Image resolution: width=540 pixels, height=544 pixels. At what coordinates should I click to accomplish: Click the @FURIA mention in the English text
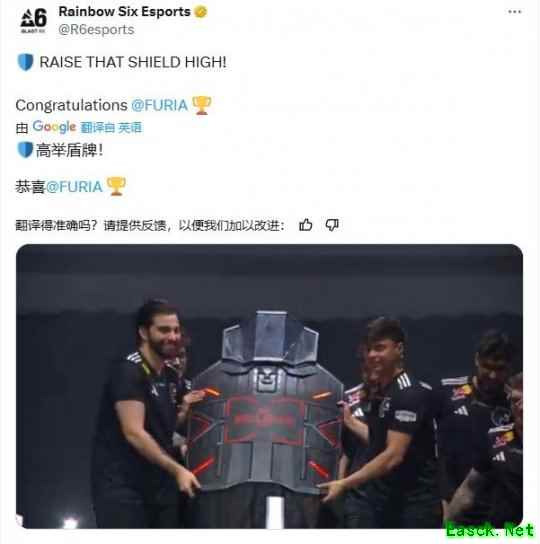[x=159, y=105]
